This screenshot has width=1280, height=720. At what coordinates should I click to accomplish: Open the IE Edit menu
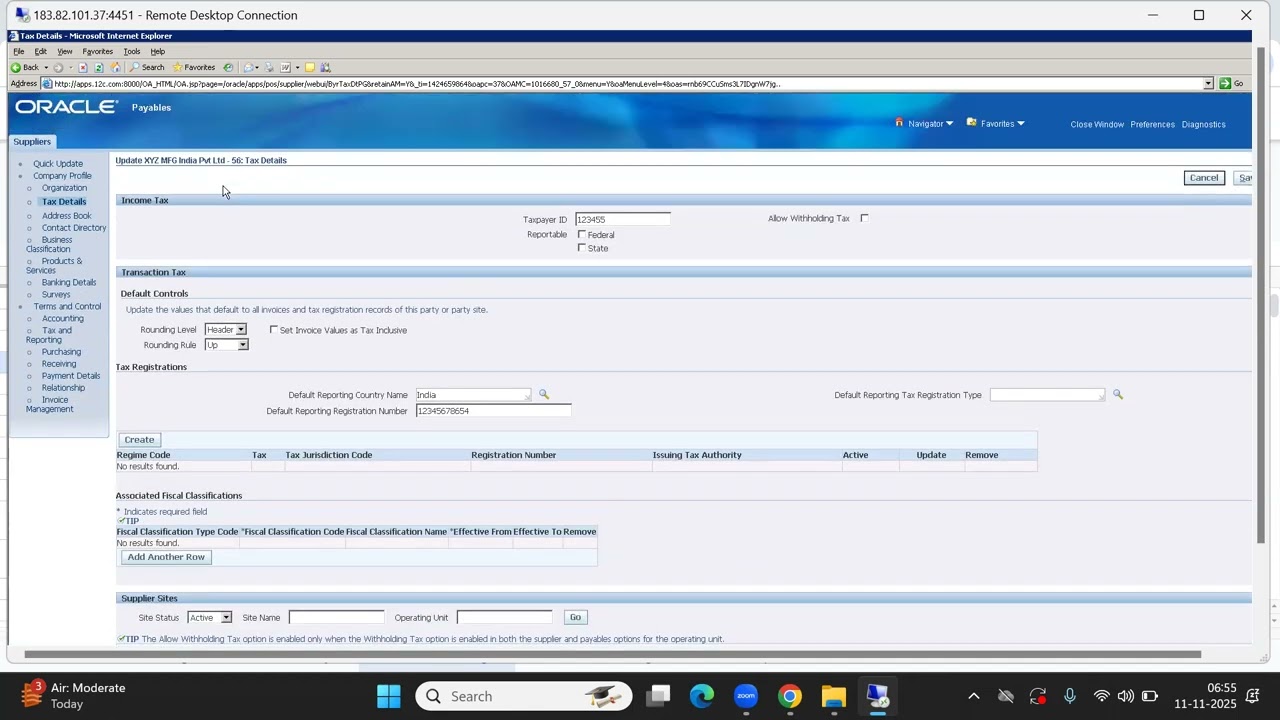40,51
